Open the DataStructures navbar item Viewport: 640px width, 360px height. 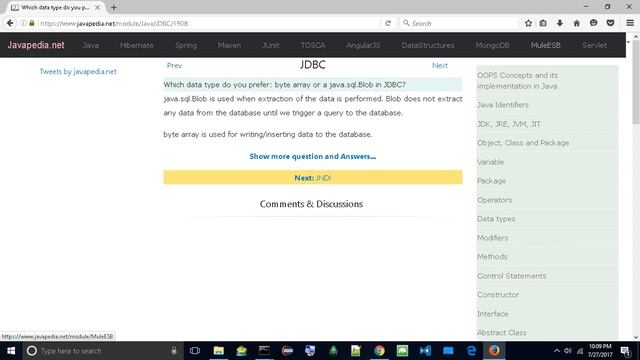tap(428, 45)
